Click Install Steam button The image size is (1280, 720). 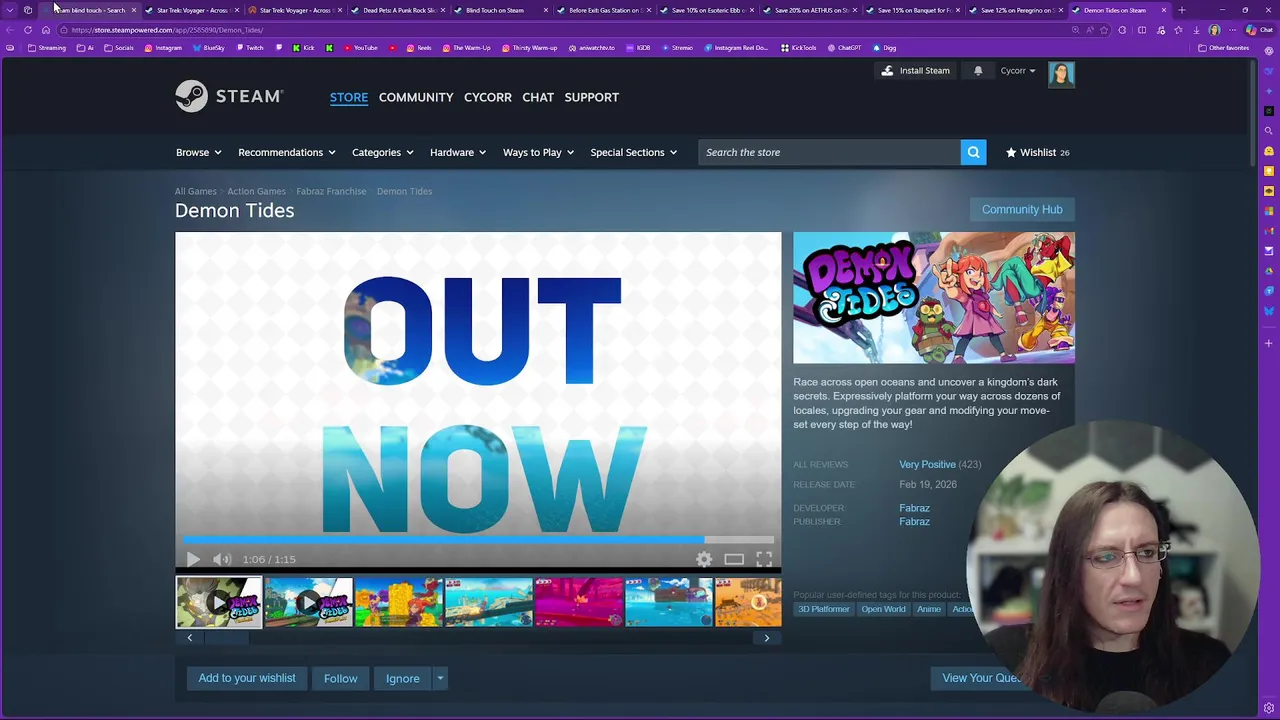pyautogui.click(x=915, y=71)
